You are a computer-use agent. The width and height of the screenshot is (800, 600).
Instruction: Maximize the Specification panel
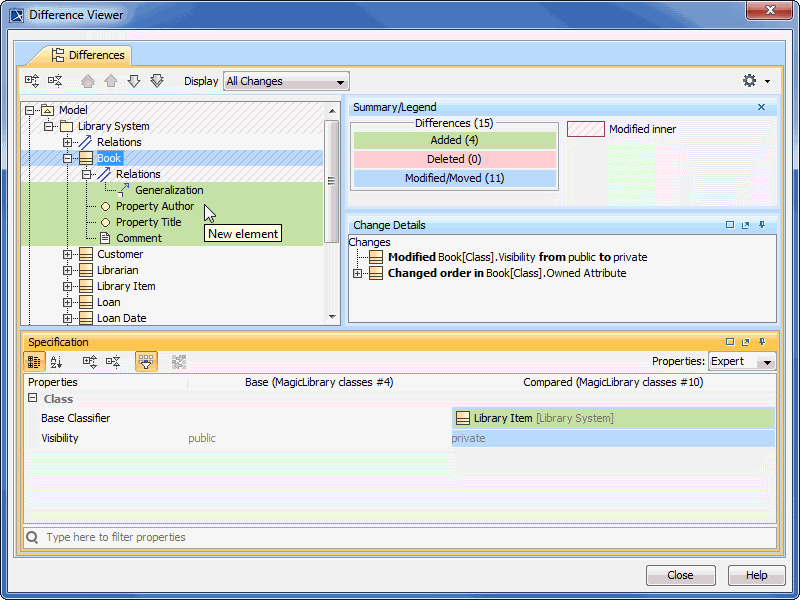click(x=730, y=342)
